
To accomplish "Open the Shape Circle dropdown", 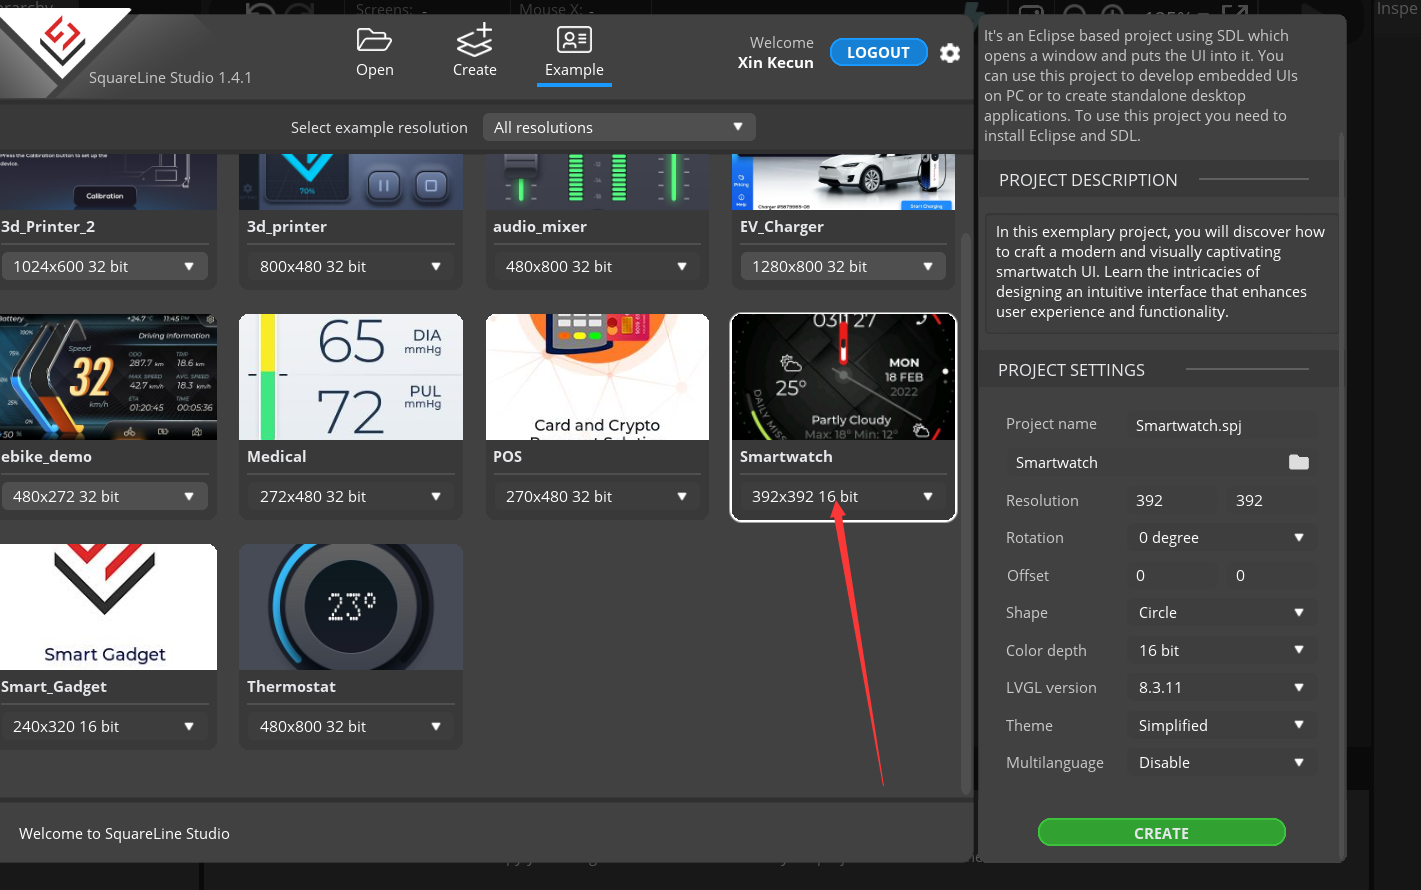I will point(1221,612).
